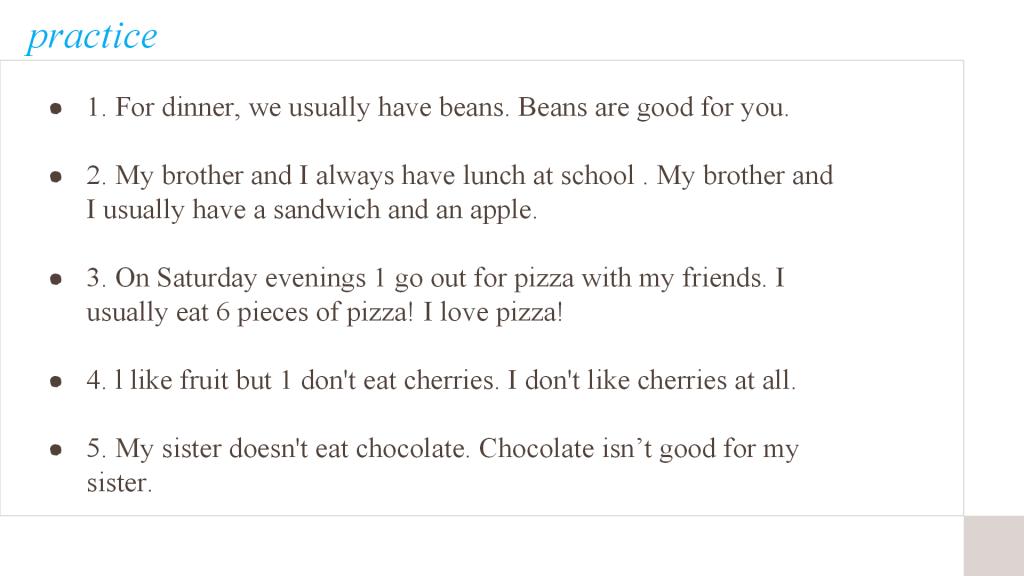Image resolution: width=1024 pixels, height=576 pixels.
Task: Click the second 'My brother and' phrase
Action: (x=745, y=176)
